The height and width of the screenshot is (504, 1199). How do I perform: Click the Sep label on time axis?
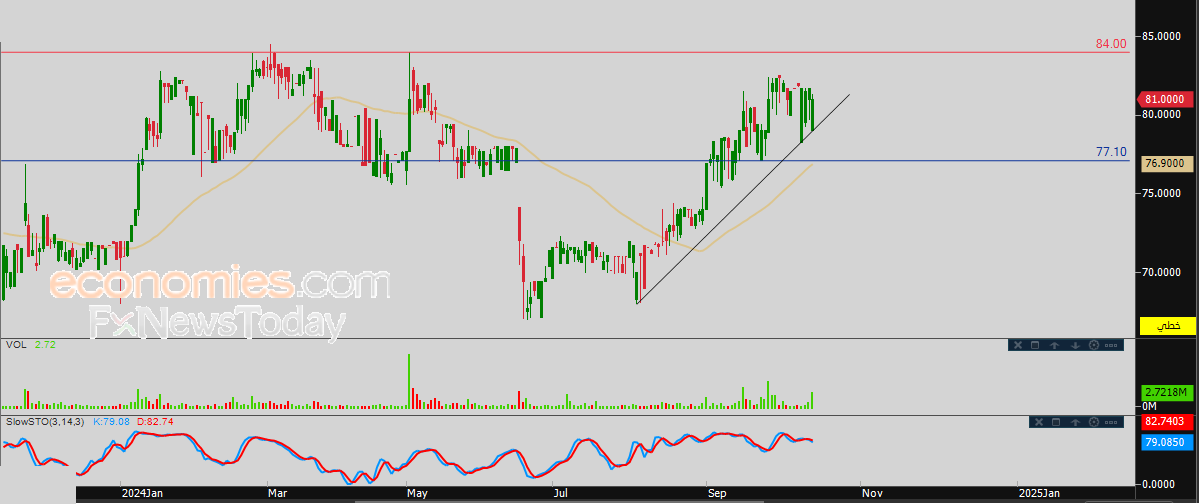[716, 494]
